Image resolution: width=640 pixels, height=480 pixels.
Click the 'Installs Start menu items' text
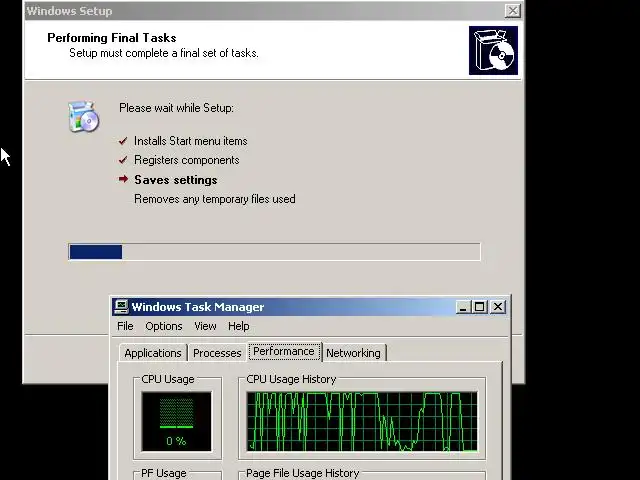191,141
